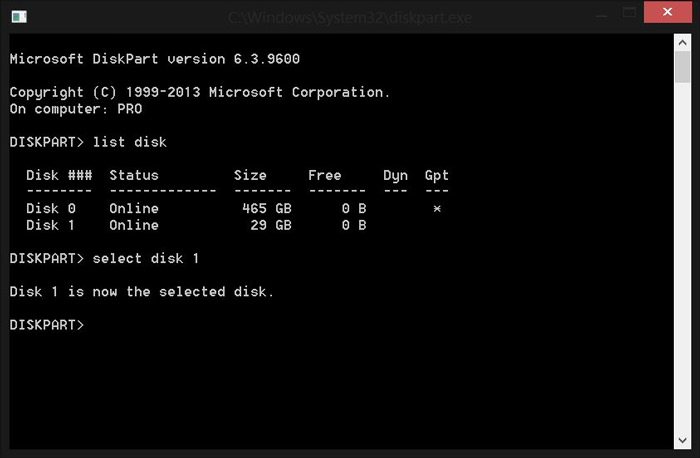The width and height of the screenshot is (700, 458).
Task: Click the diskpart system menu icon in title bar
Action: tap(19, 16)
